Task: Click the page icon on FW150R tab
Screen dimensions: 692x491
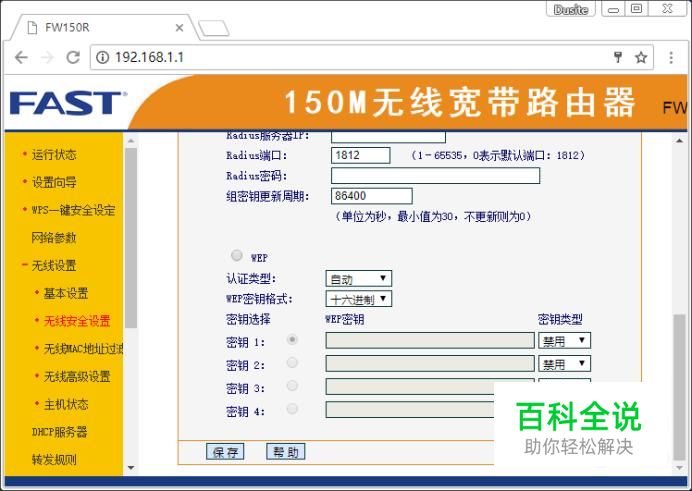Action: (32, 27)
